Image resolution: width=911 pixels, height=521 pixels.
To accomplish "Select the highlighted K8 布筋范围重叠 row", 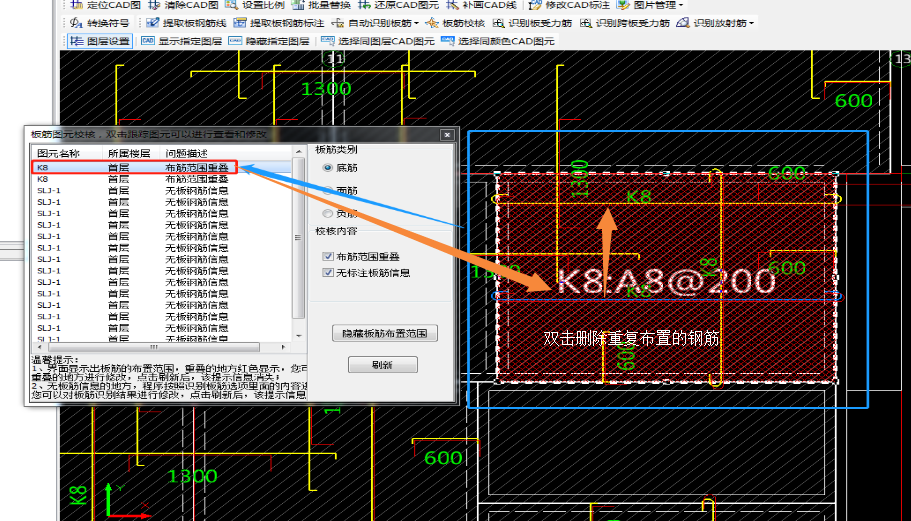I will (134, 167).
